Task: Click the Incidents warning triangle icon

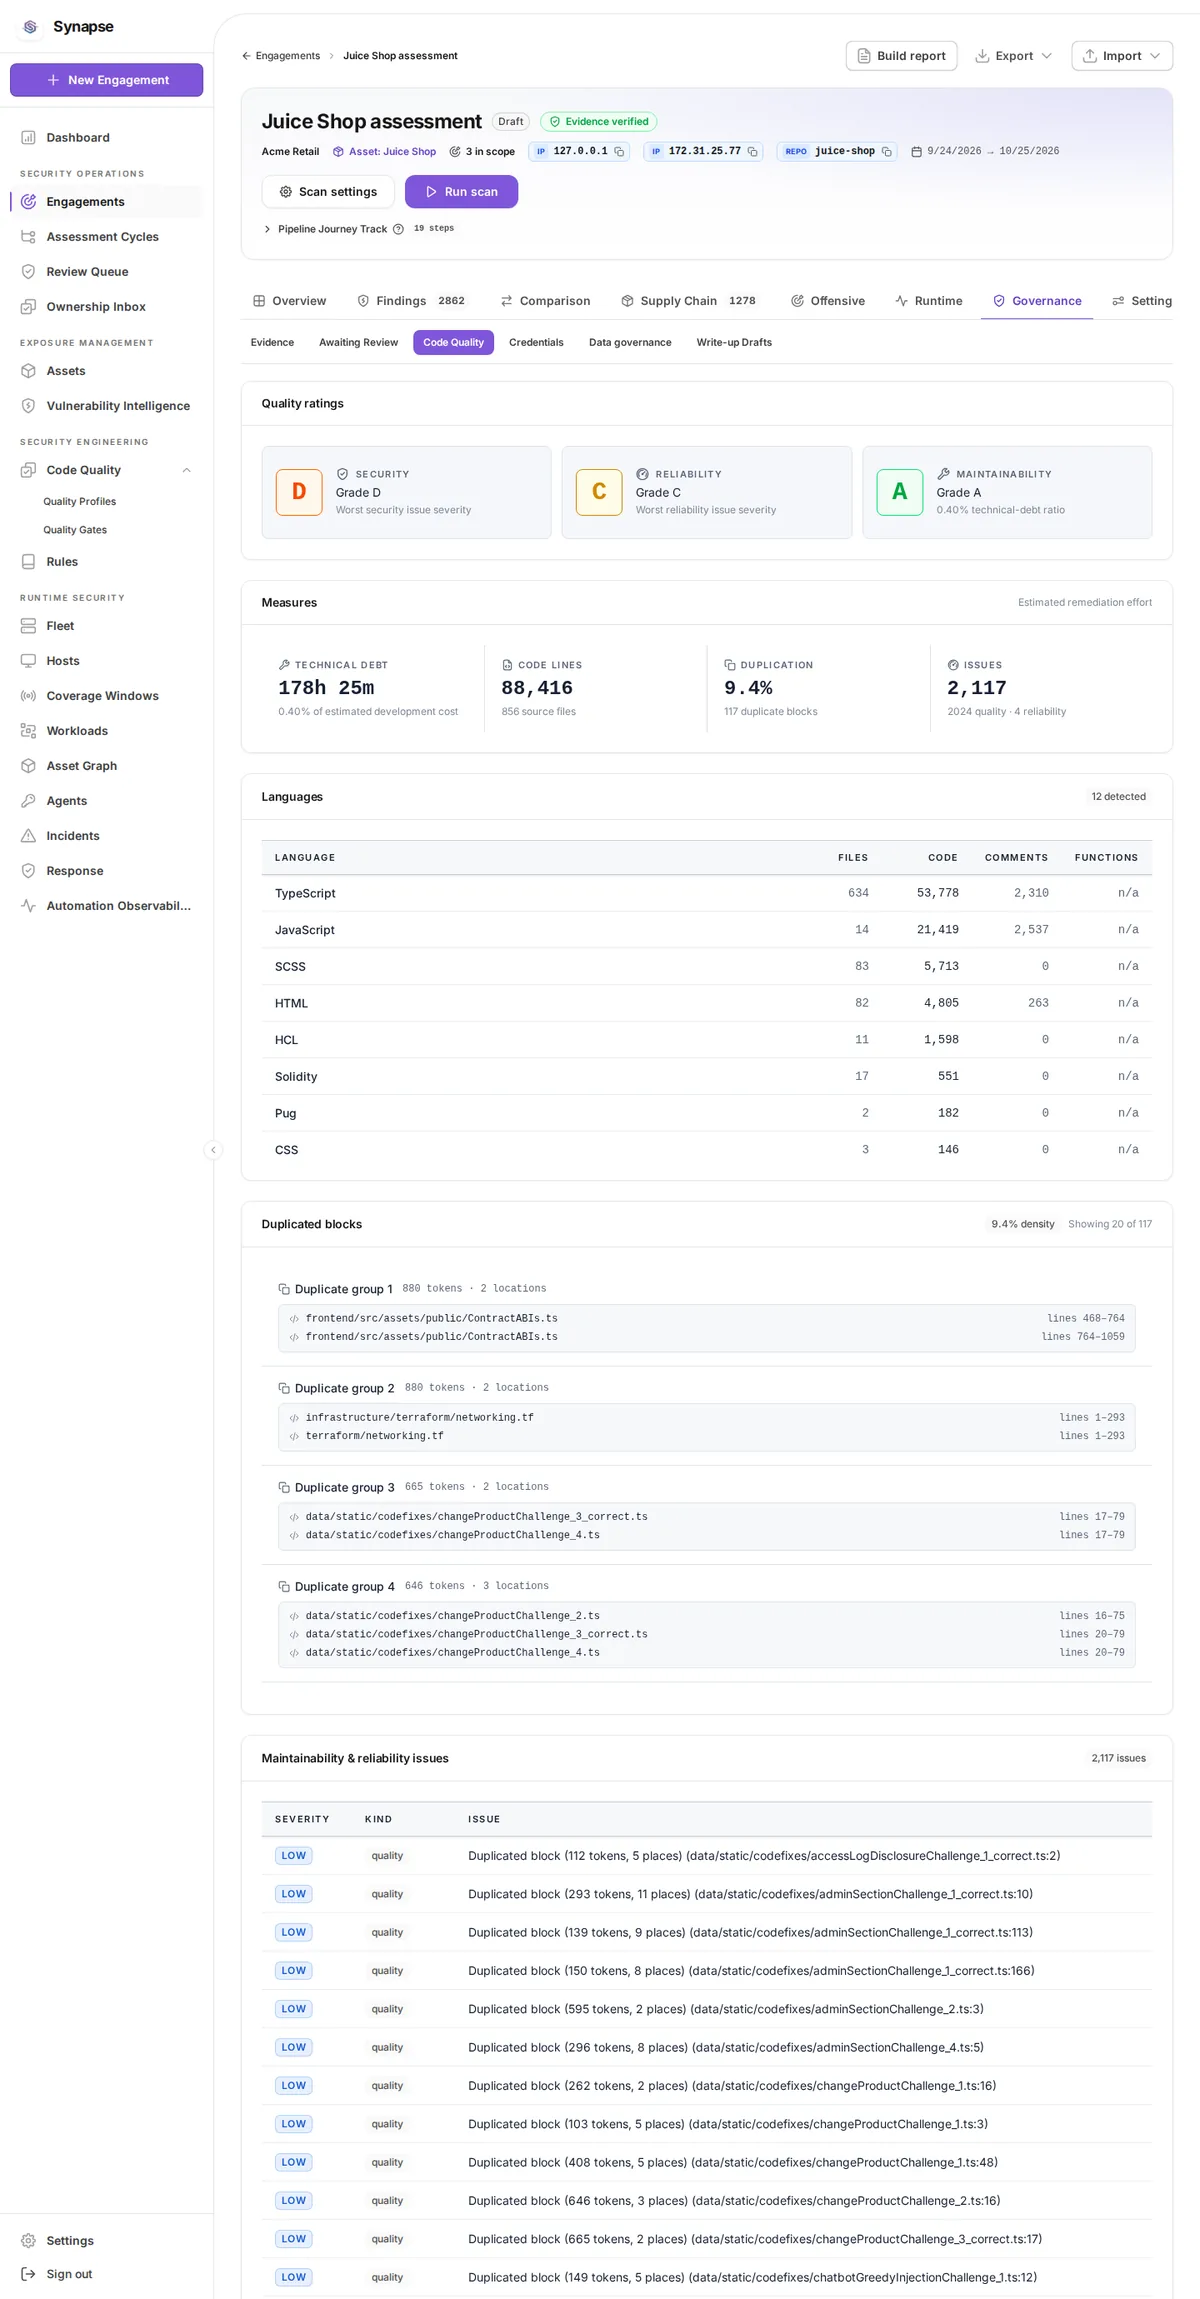Action: [28, 836]
